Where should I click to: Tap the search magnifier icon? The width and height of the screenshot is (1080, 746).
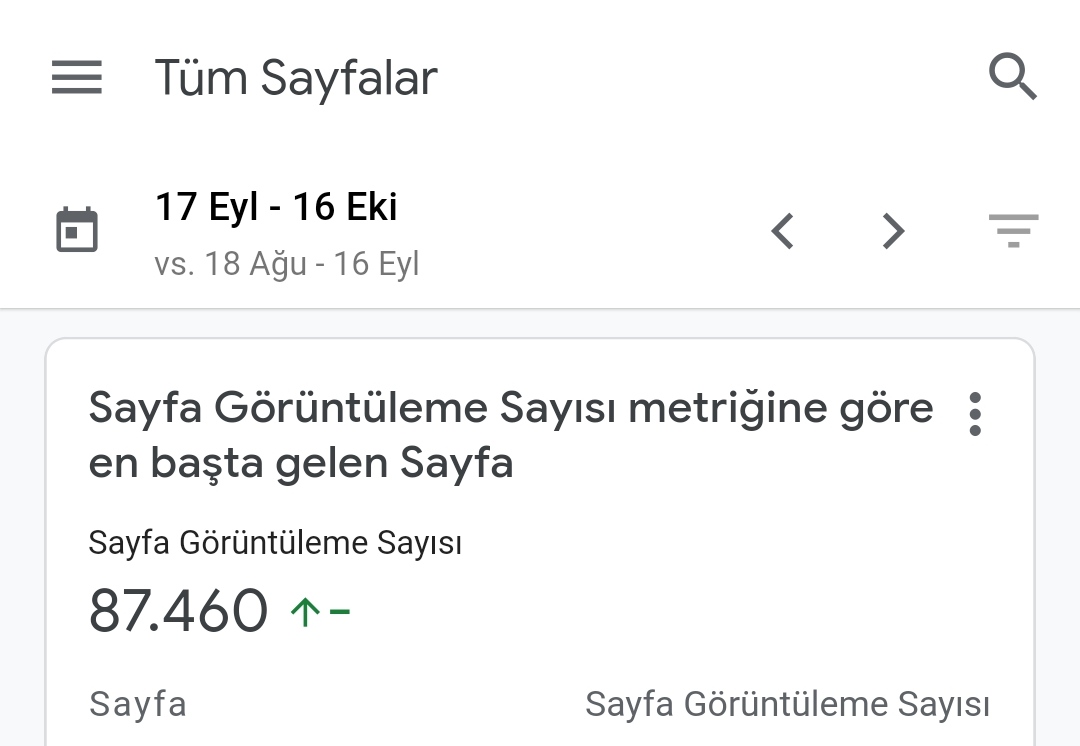[1012, 76]
